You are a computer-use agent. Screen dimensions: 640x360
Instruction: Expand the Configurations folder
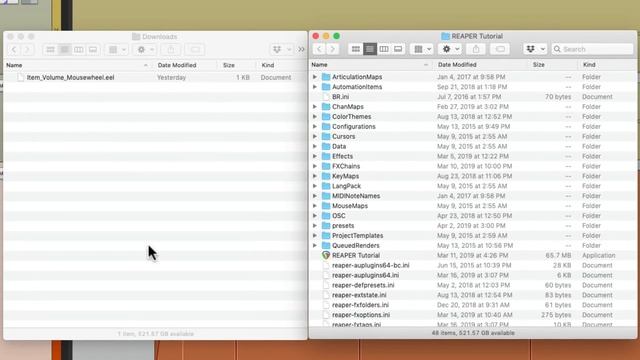coord(315,127)
